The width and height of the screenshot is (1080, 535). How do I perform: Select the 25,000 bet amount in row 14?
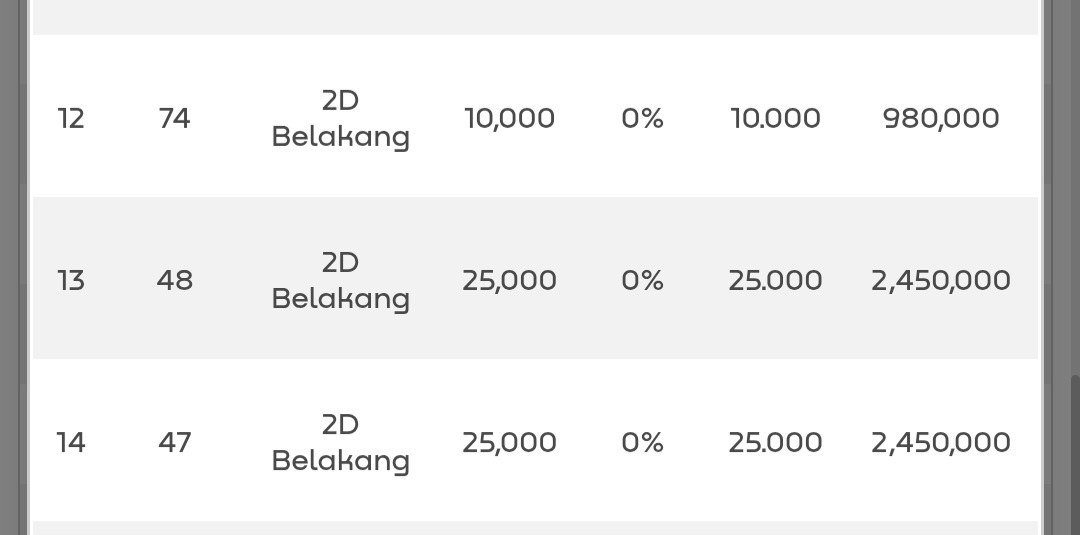point(509,442)
